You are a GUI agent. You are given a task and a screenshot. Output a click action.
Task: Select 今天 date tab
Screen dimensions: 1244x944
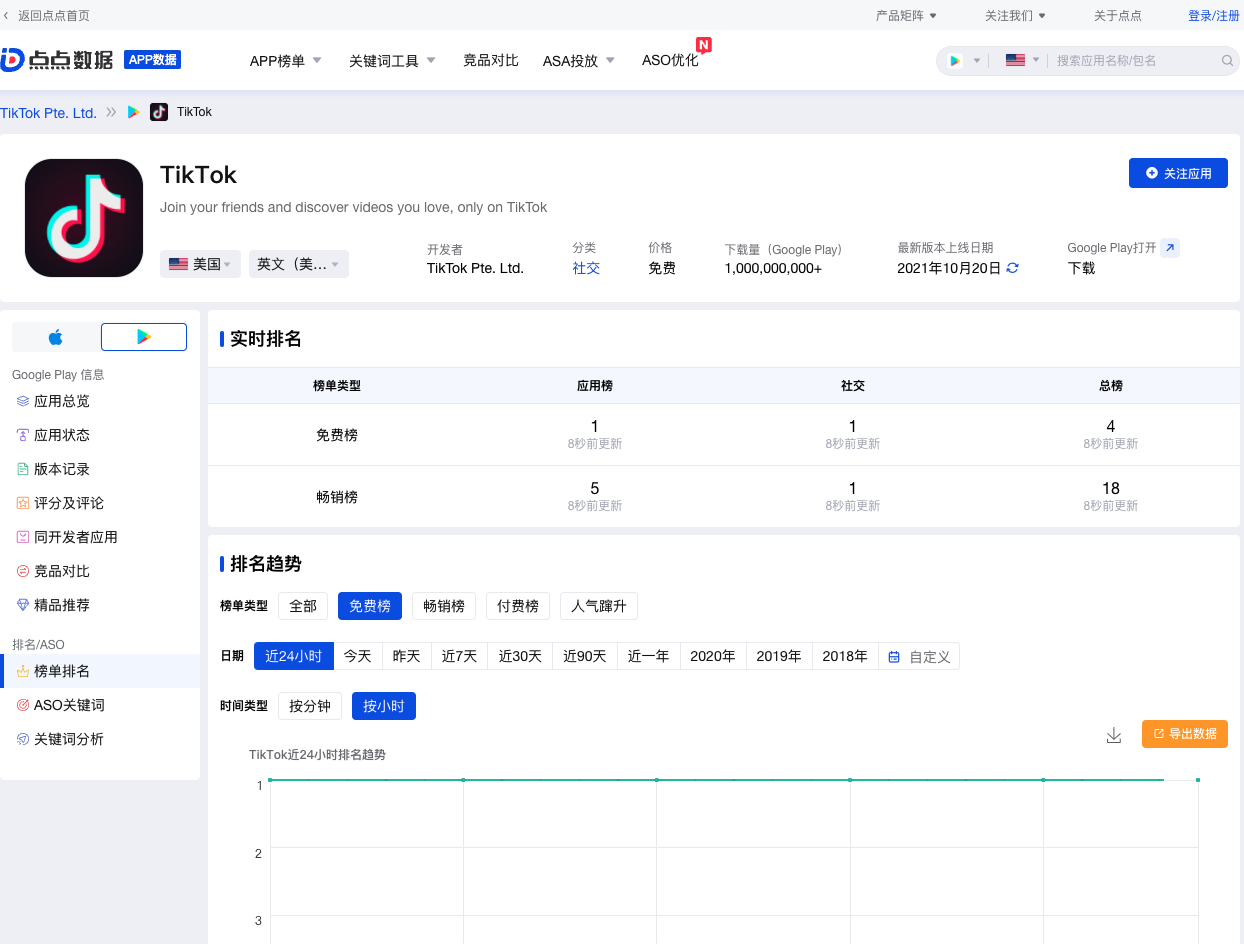pos(358,656)
